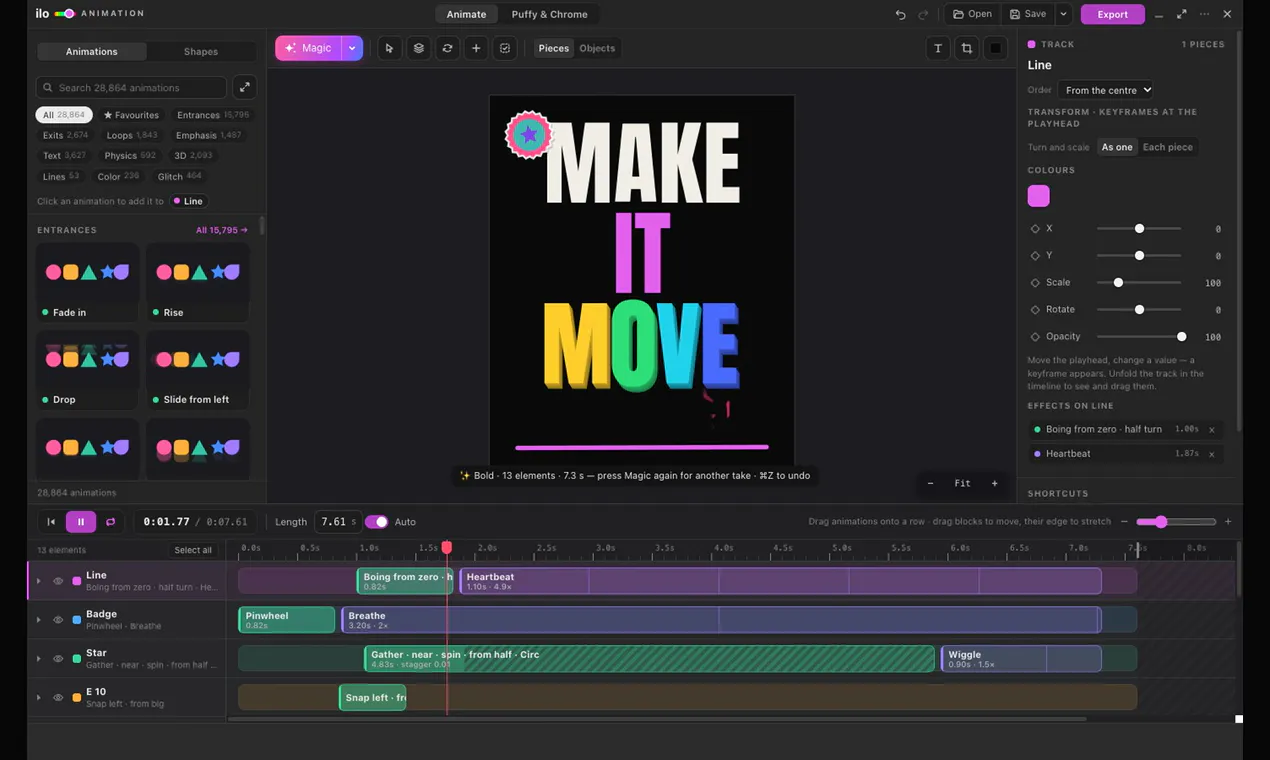Toggle the X keyframe diamond
The image size is (1270, 760).
tap(1035, 229)
